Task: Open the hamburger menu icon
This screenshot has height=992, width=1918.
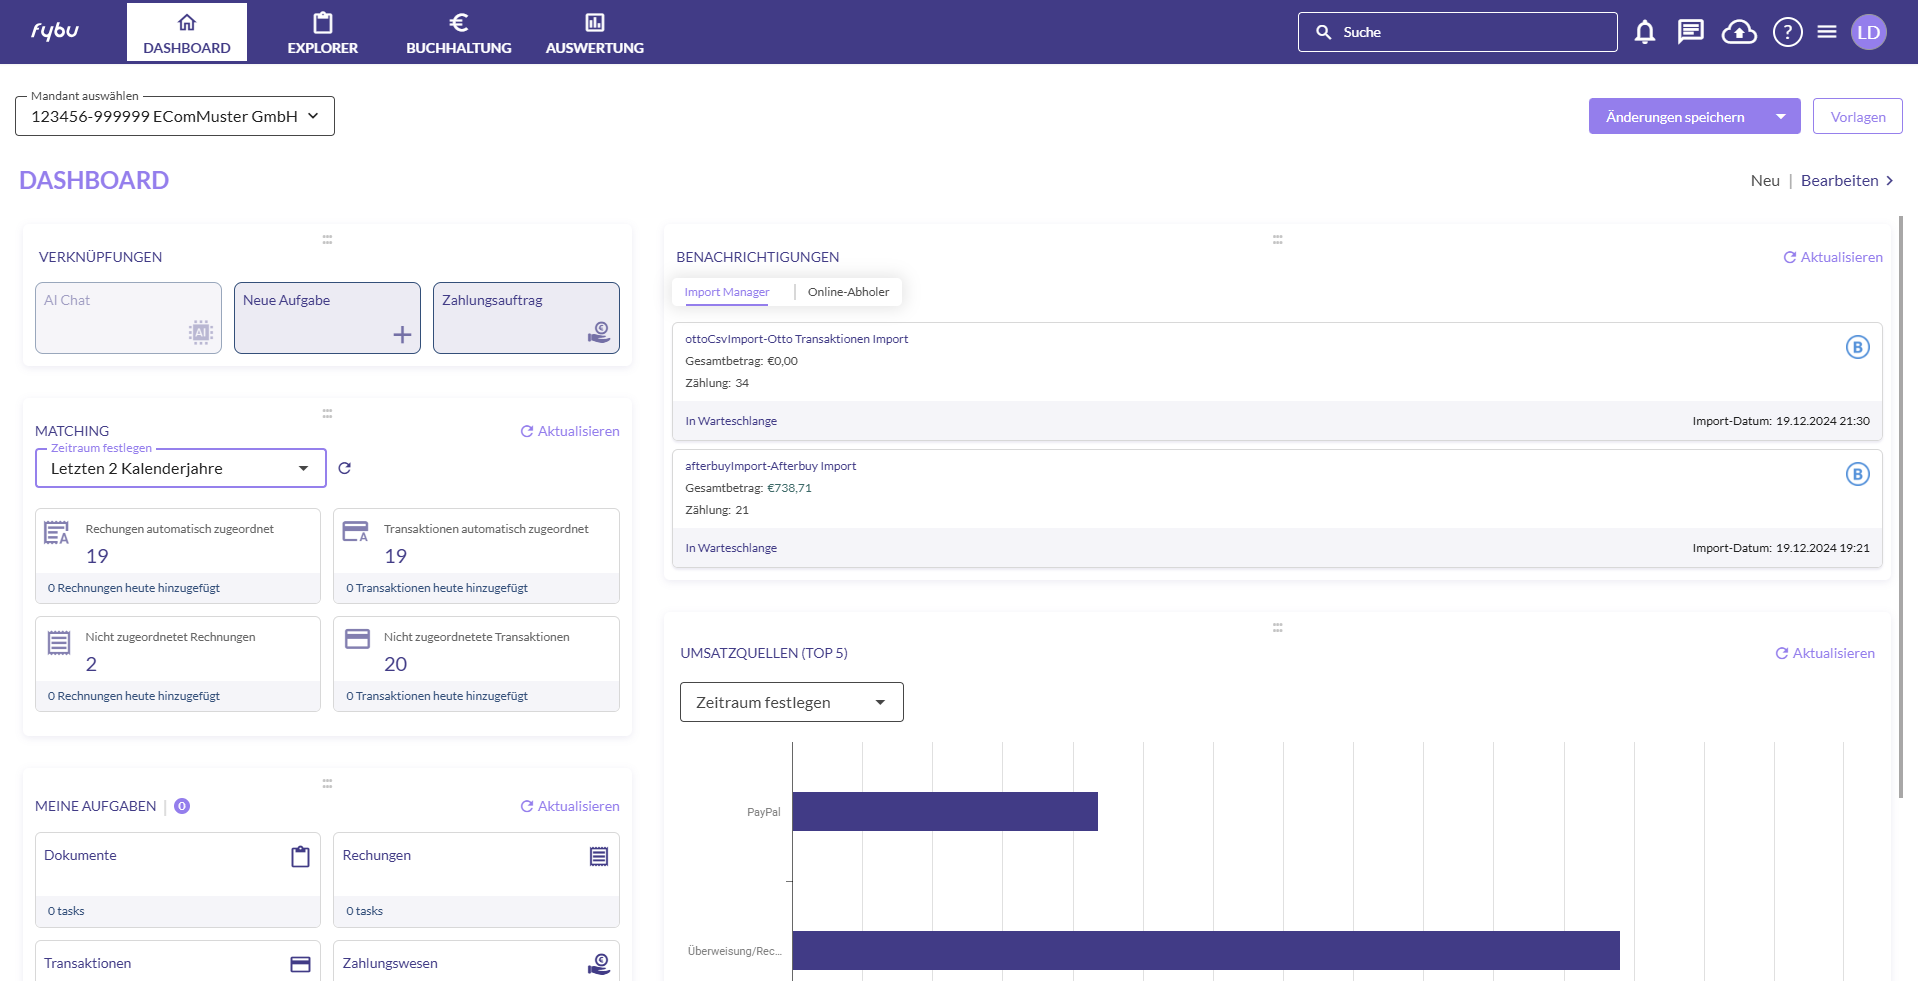Action: pos(1827,32)
